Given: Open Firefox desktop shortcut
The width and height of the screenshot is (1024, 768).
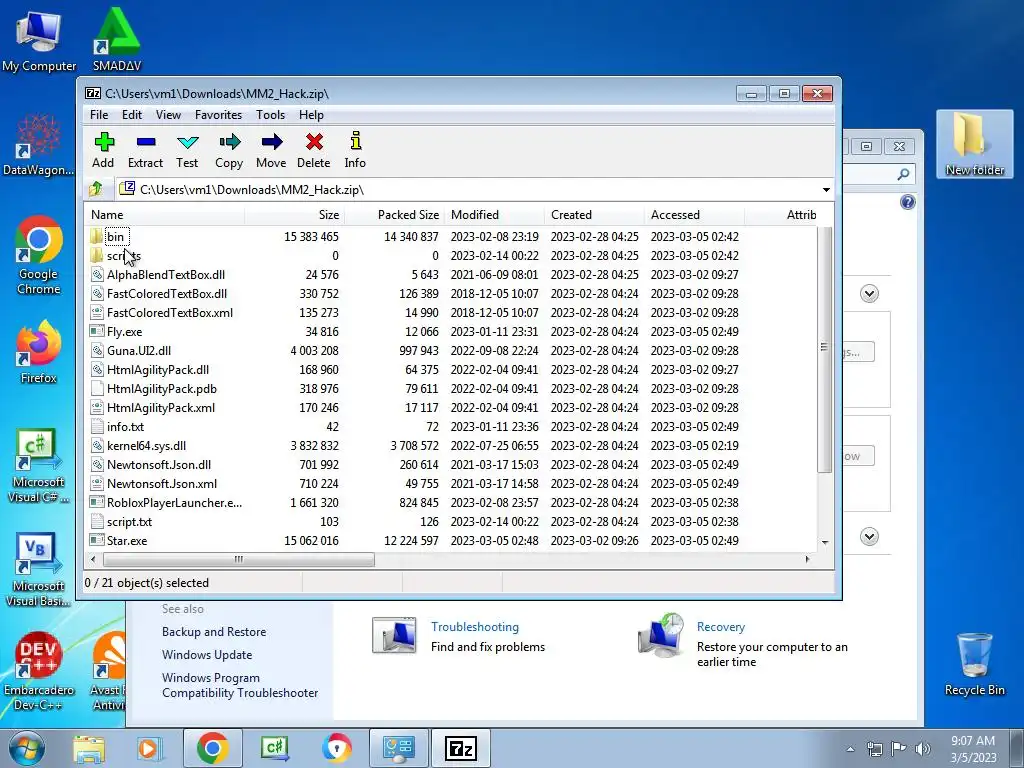Looking at the screenshot, I should (x=39, y=352).
